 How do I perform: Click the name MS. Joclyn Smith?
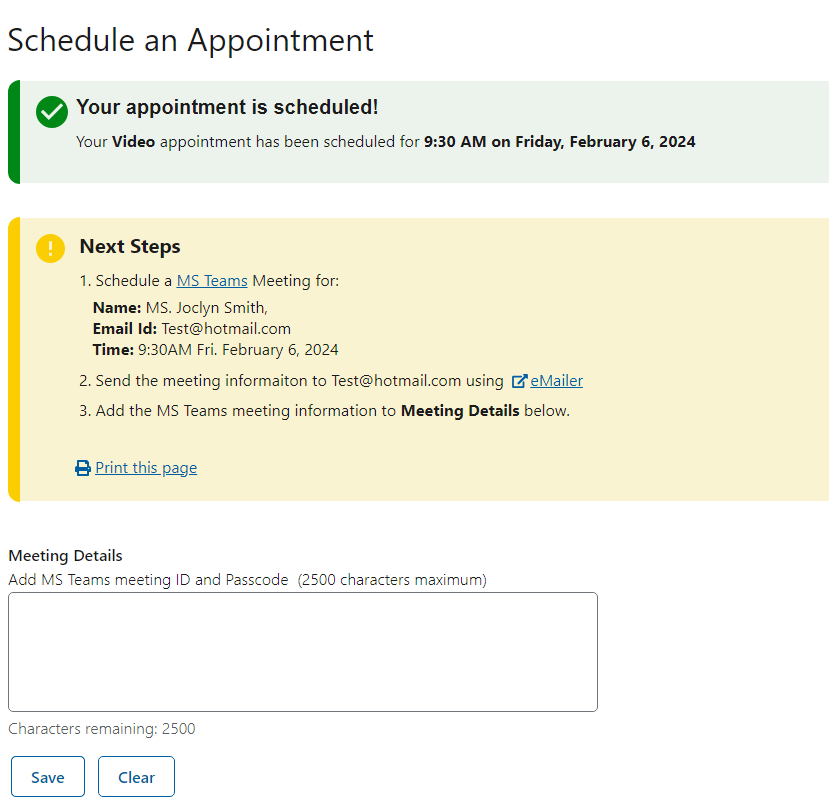206,308
